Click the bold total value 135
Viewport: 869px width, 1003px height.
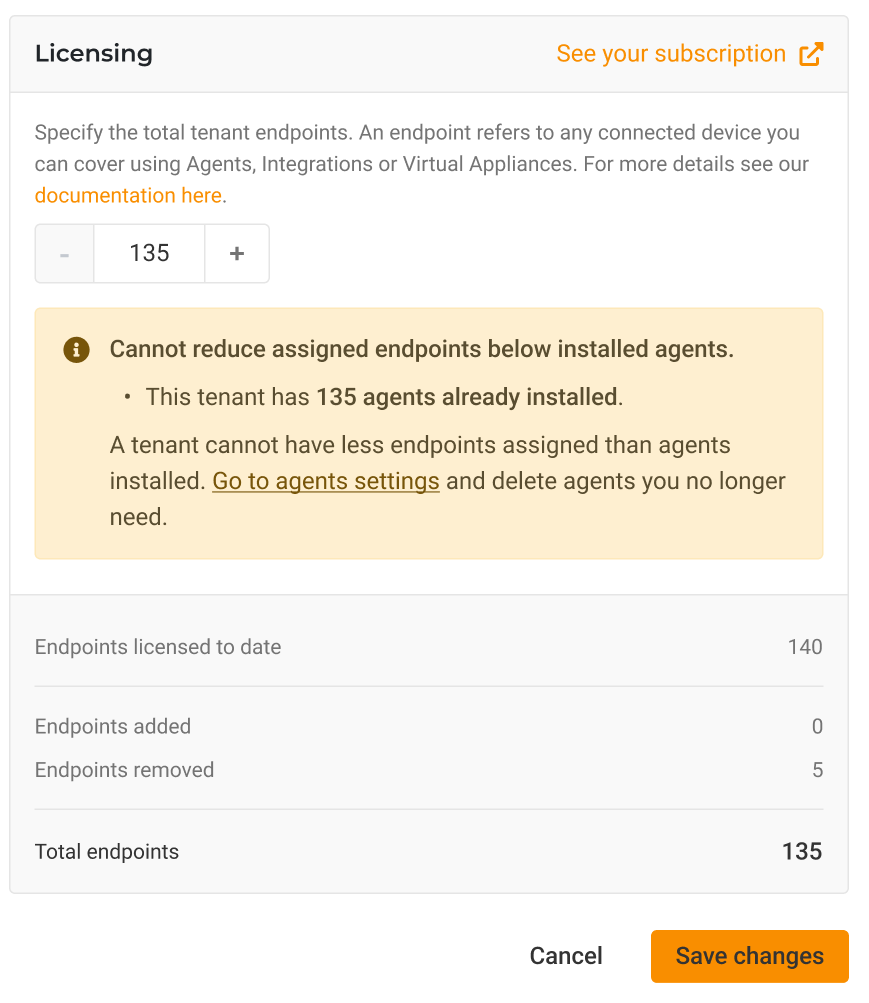(801, 852)
